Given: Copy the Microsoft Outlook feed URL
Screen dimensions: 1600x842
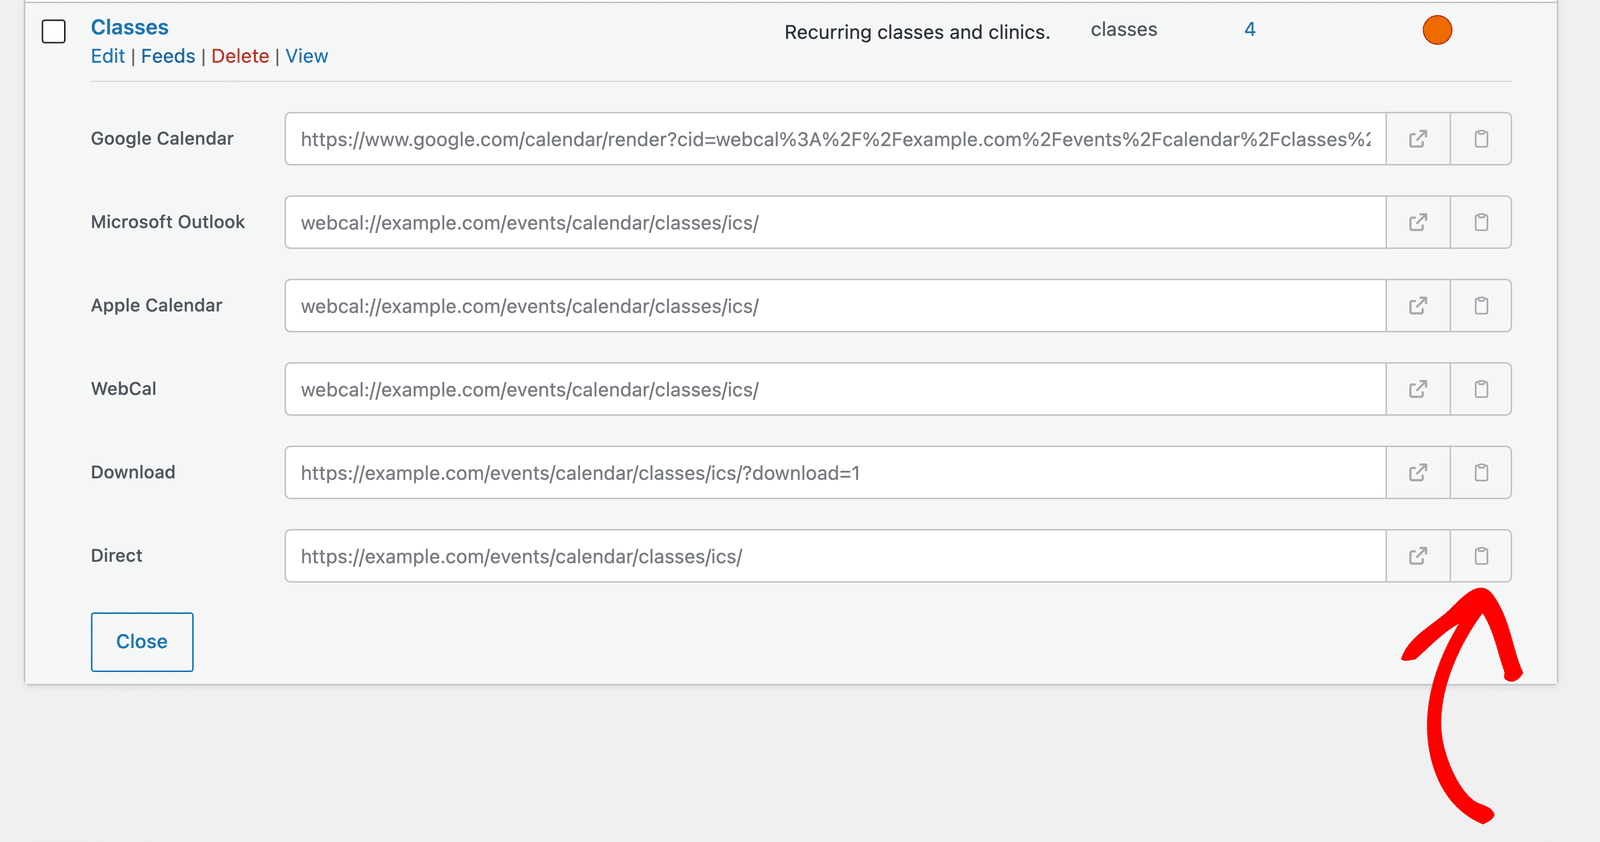Looking at the screenshot, I should pyautogui.click(x=1481, y=222).
